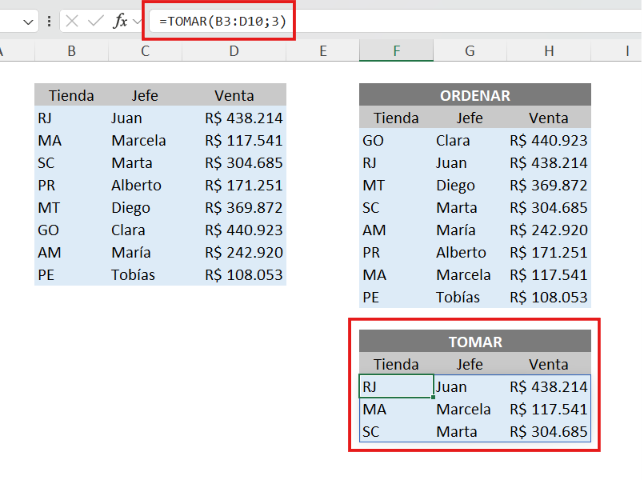Select source cell R$ 369.872

click(x=234, y=208)
